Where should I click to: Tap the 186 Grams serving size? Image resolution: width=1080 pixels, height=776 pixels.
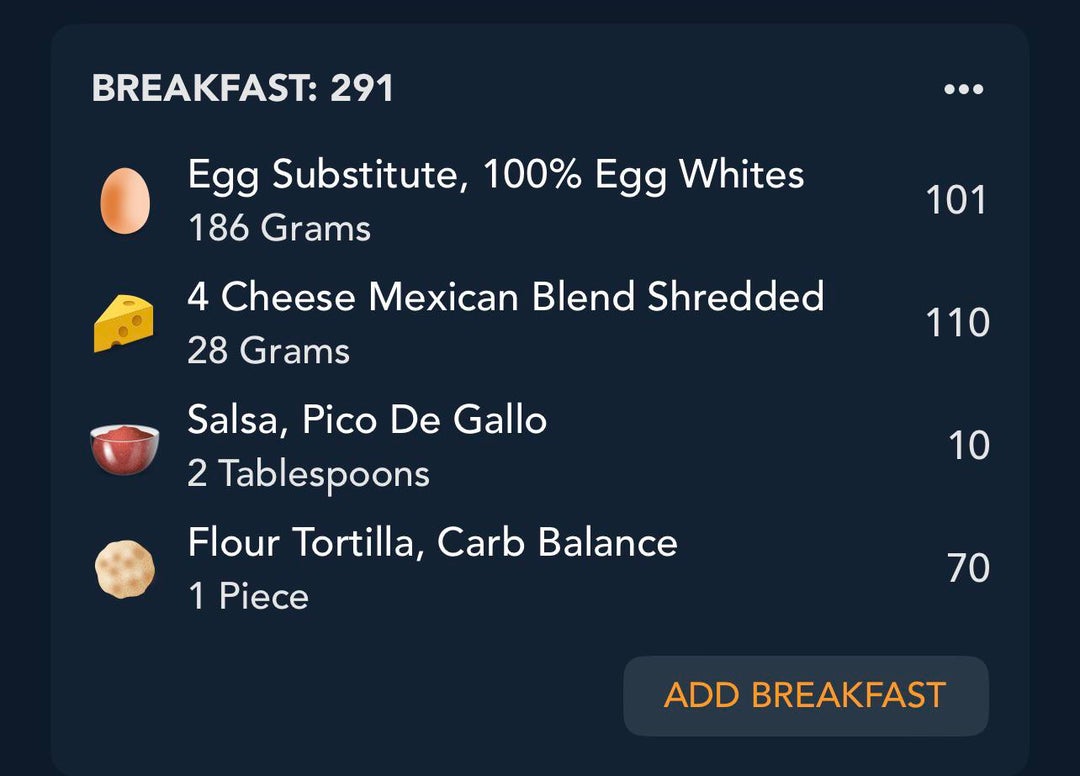(x=280, y=228)
